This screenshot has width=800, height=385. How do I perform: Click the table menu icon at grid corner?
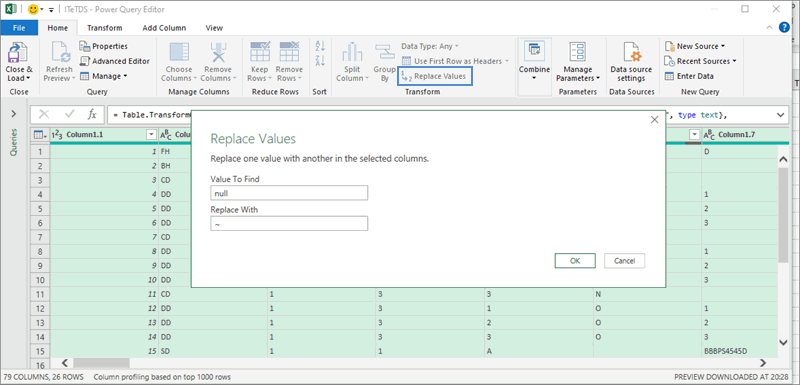40,135
